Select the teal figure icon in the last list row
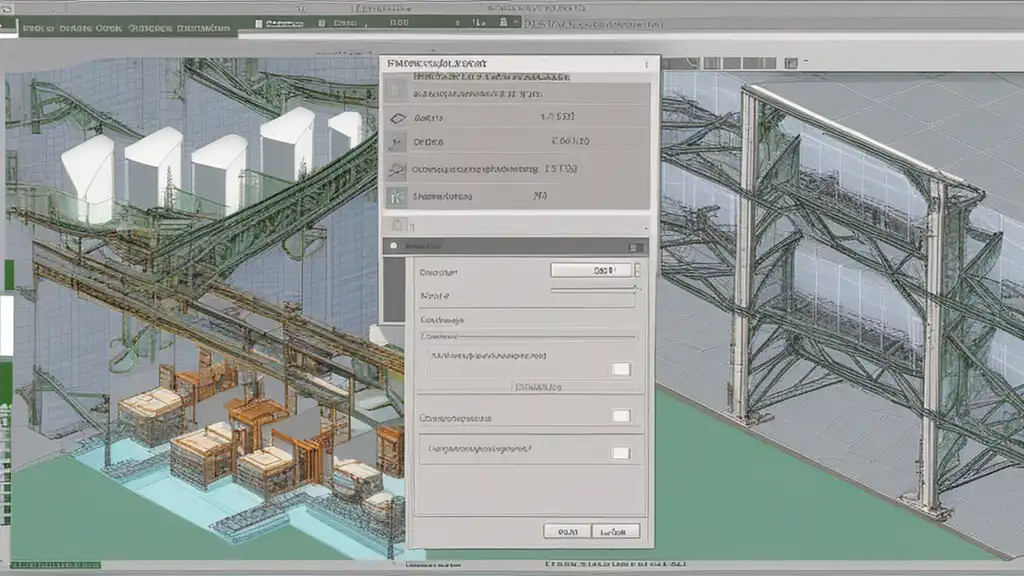 click(397, 196)
